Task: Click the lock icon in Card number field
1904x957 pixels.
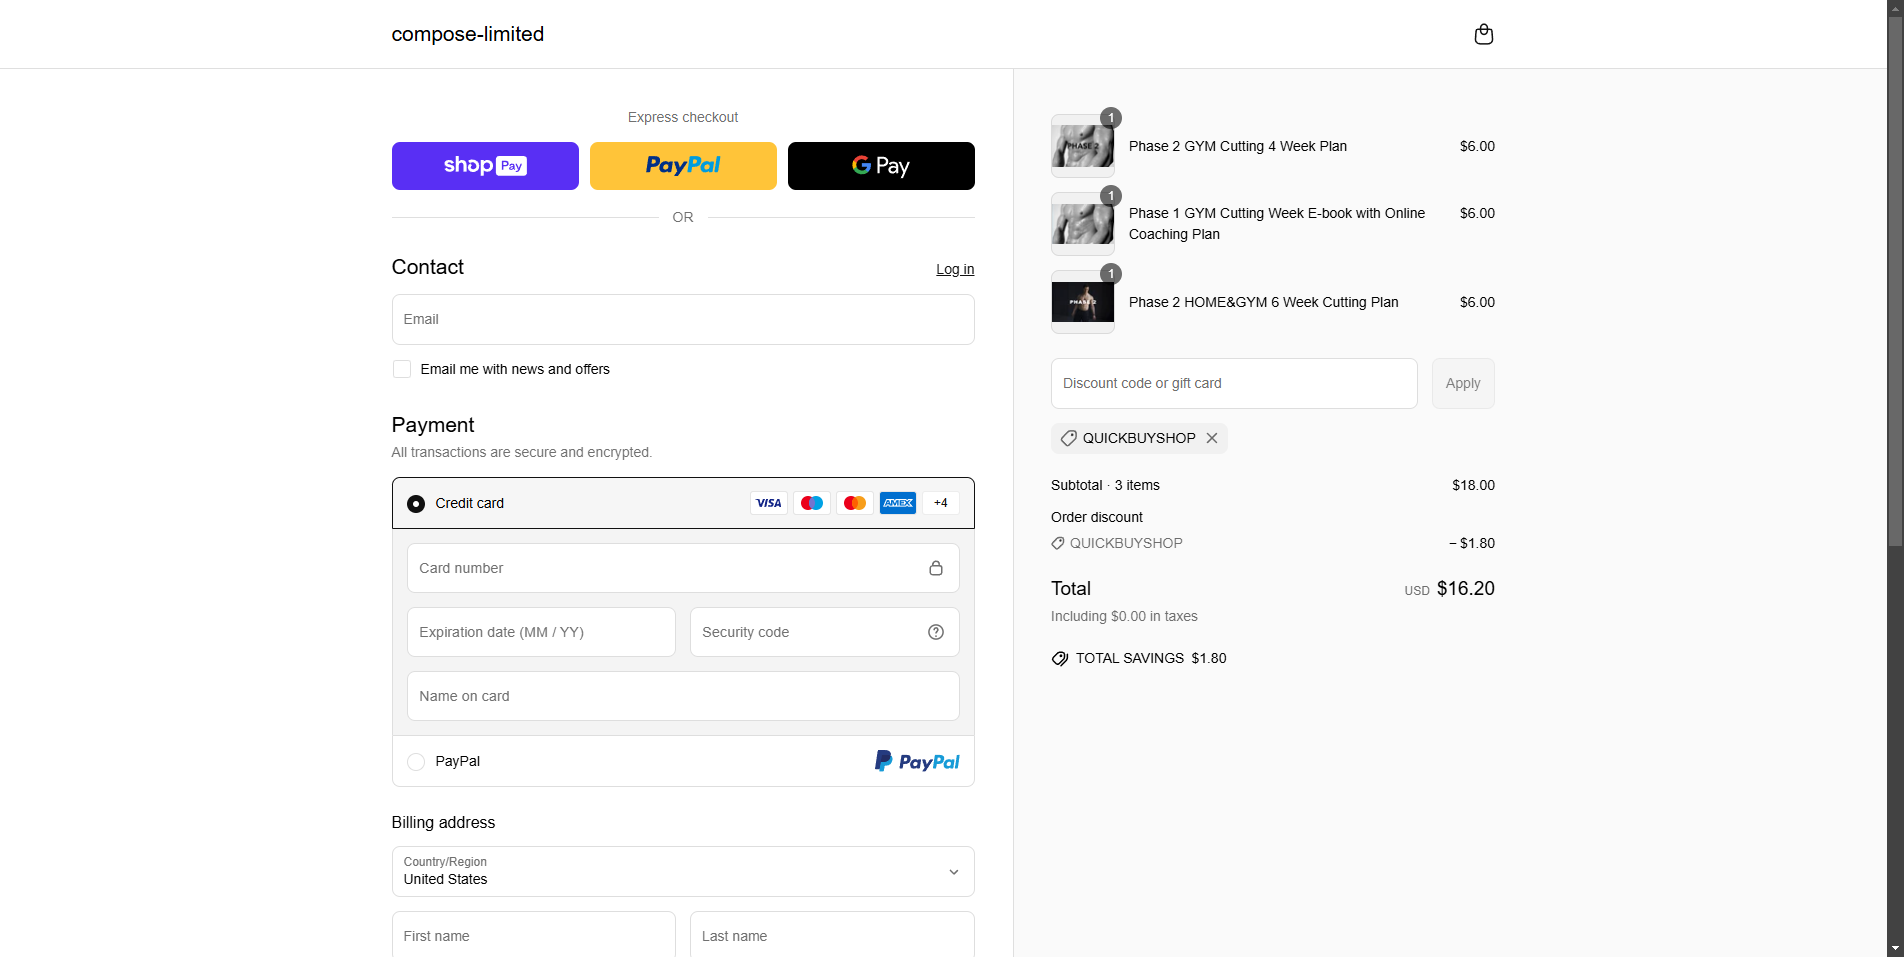Action: (936, 568)
